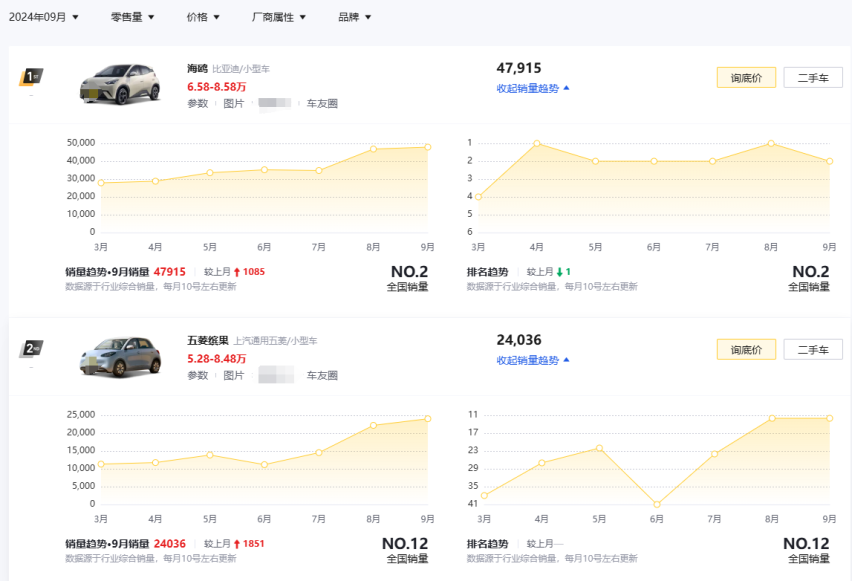Click the red up arrow beside 1085
Image resolution: width=852 pixels, height=581 pixels.
click(237, 272)
